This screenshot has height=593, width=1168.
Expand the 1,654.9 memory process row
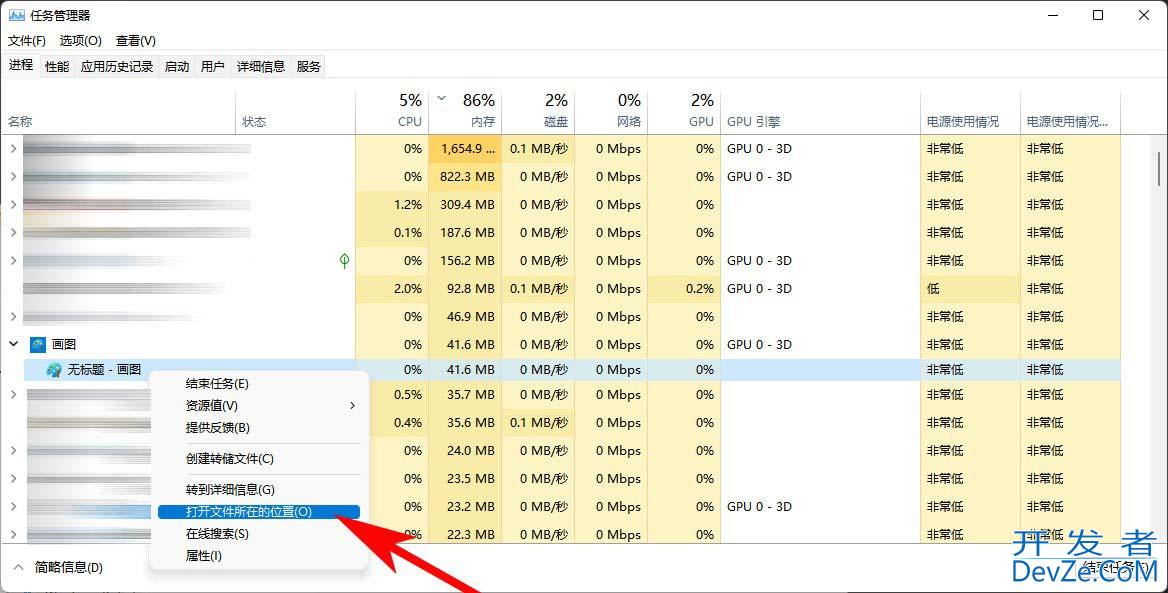13,148
